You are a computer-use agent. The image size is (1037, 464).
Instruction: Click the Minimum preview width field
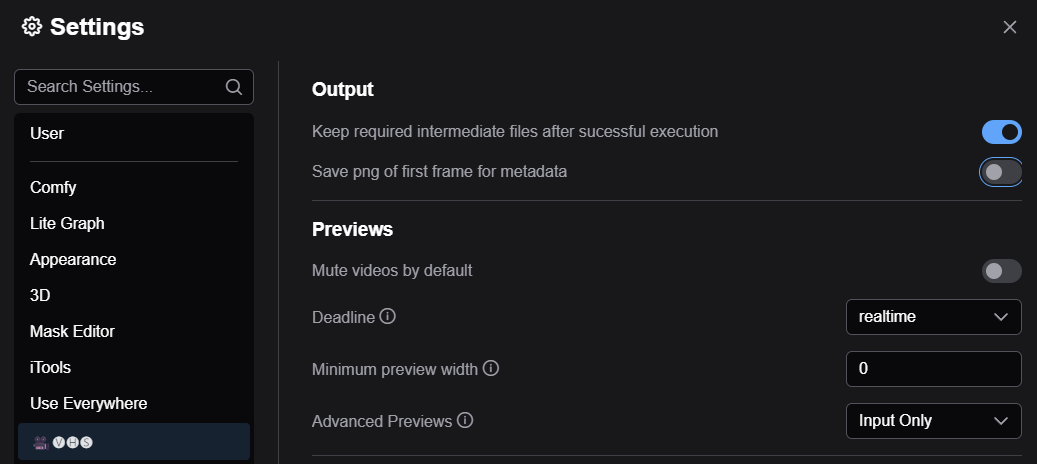tap(933, 369)
